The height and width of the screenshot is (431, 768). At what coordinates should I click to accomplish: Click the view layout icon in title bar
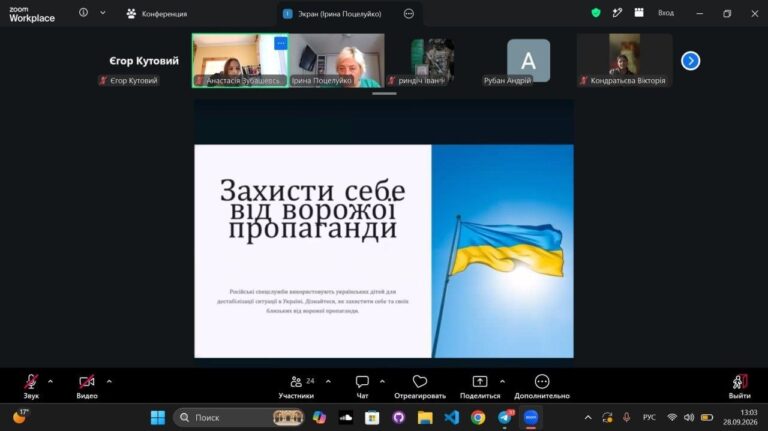pyautogui.click(x=639, y=13)
